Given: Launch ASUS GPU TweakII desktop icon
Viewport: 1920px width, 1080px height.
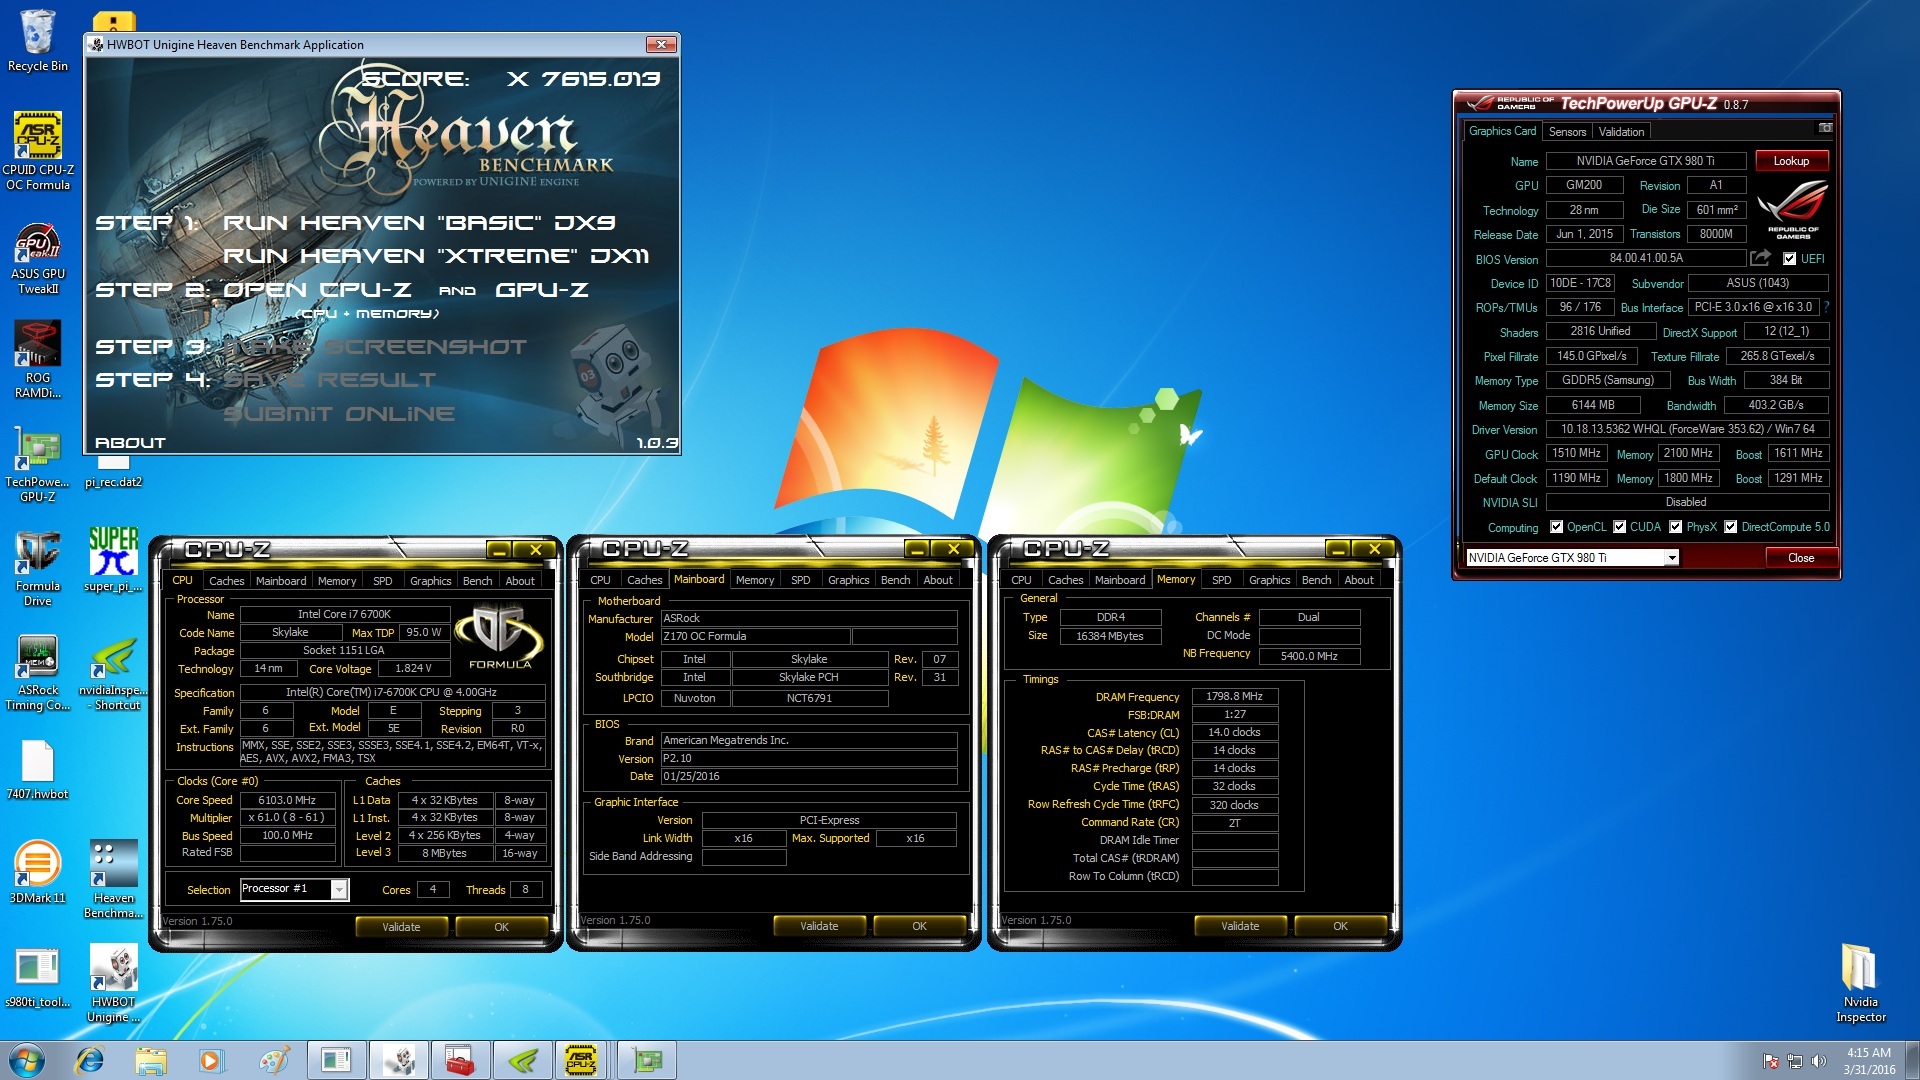Looking at the screenshot, I should [x=37, y=256].
